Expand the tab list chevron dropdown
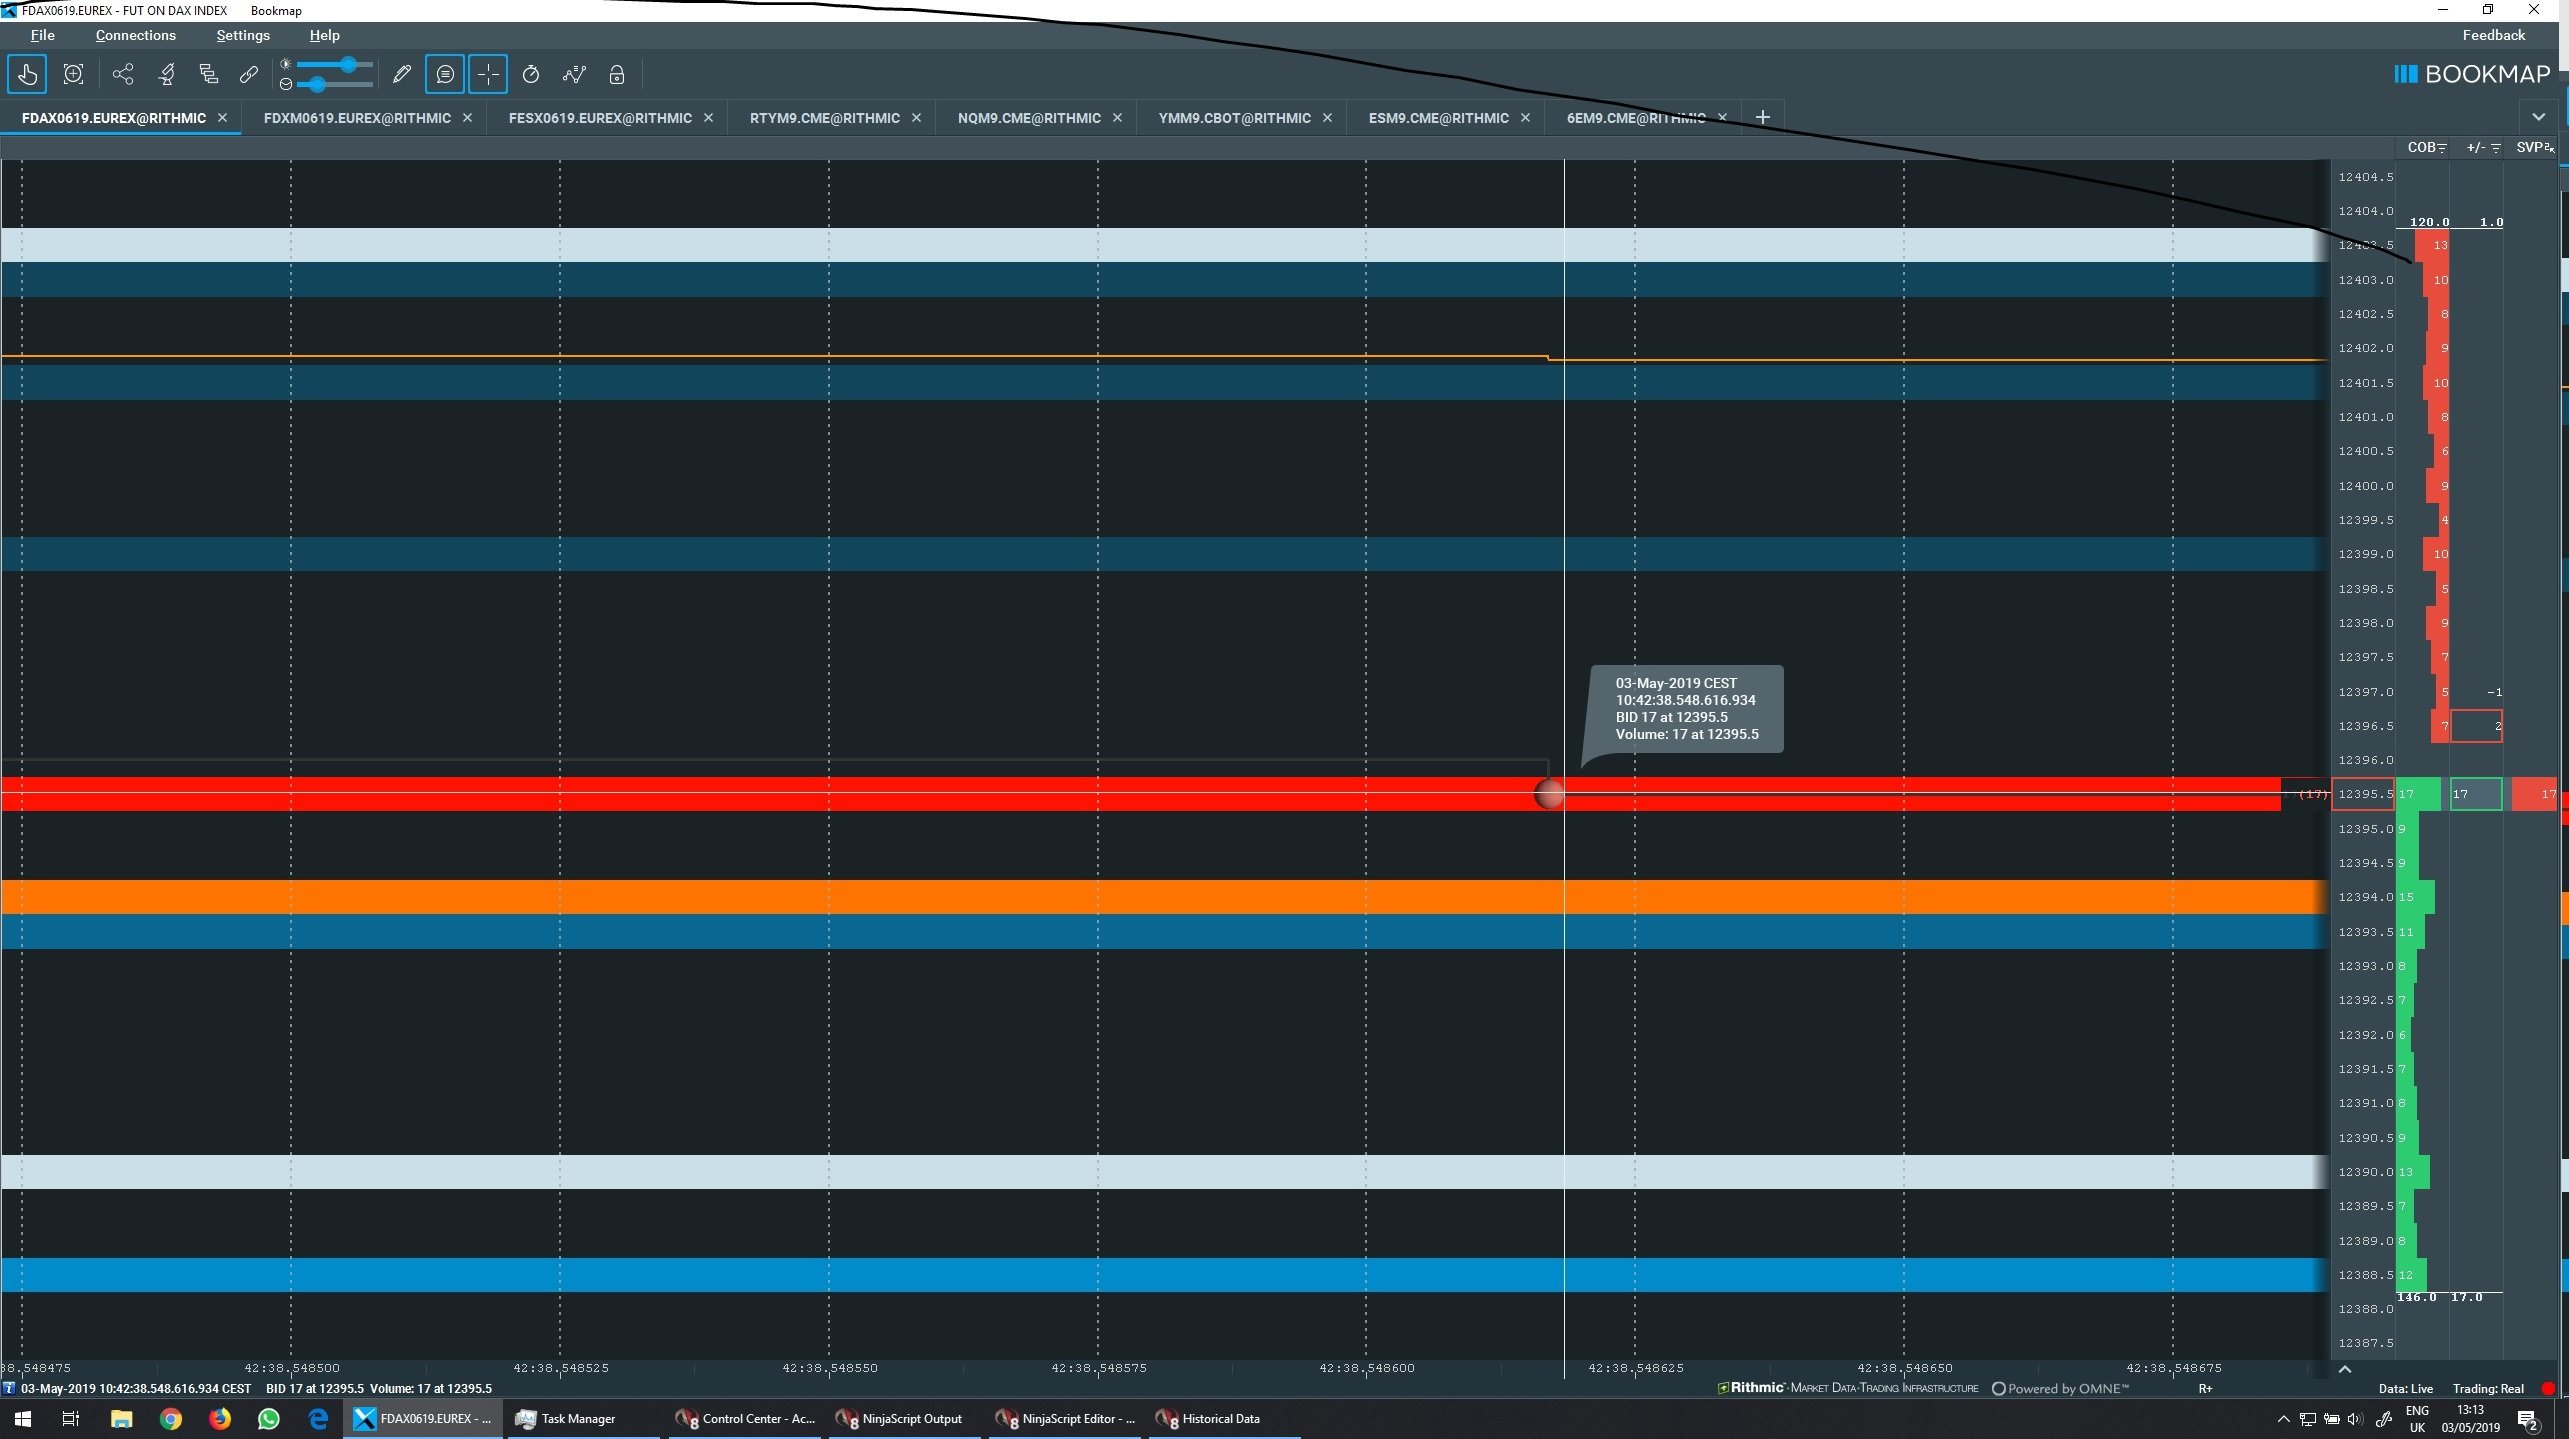This screenshot has height=1439, width=2569. [2538, 118]
